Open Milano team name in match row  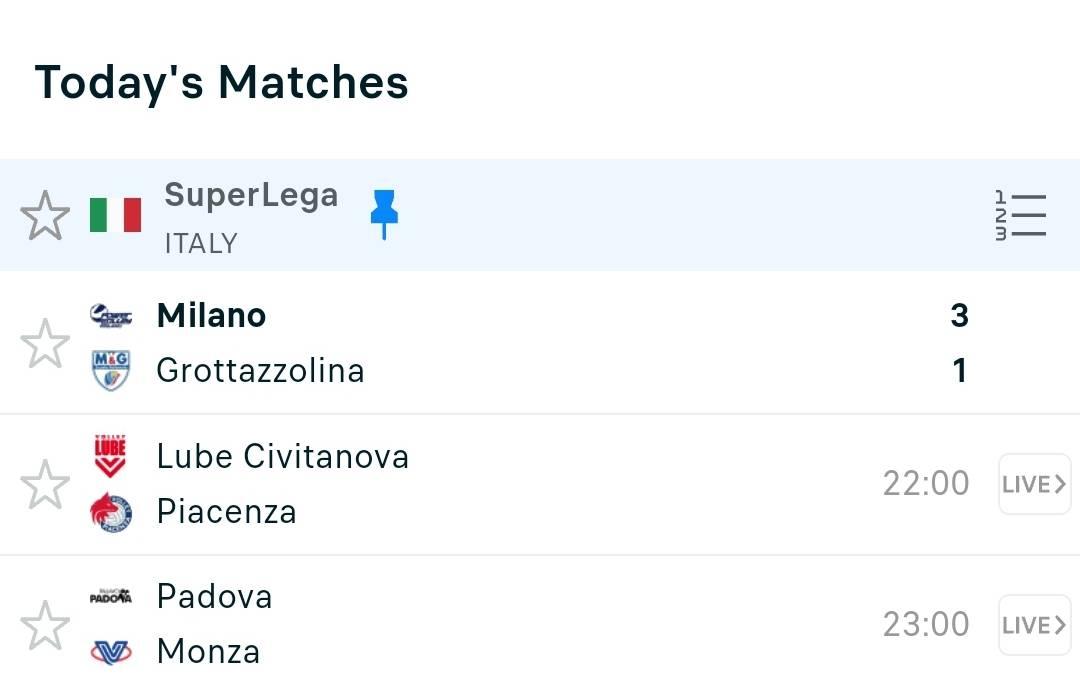(211, 316)
